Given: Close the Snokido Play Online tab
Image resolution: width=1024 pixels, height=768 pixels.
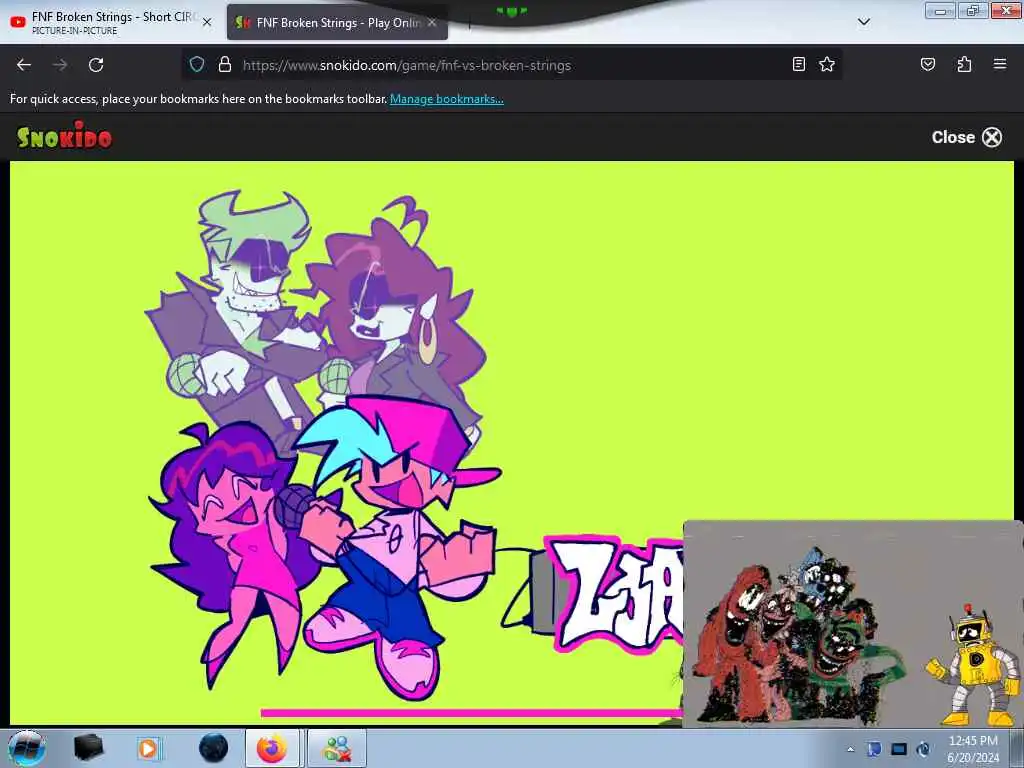Looking at the screenshot, I should (x=432, y=22).
